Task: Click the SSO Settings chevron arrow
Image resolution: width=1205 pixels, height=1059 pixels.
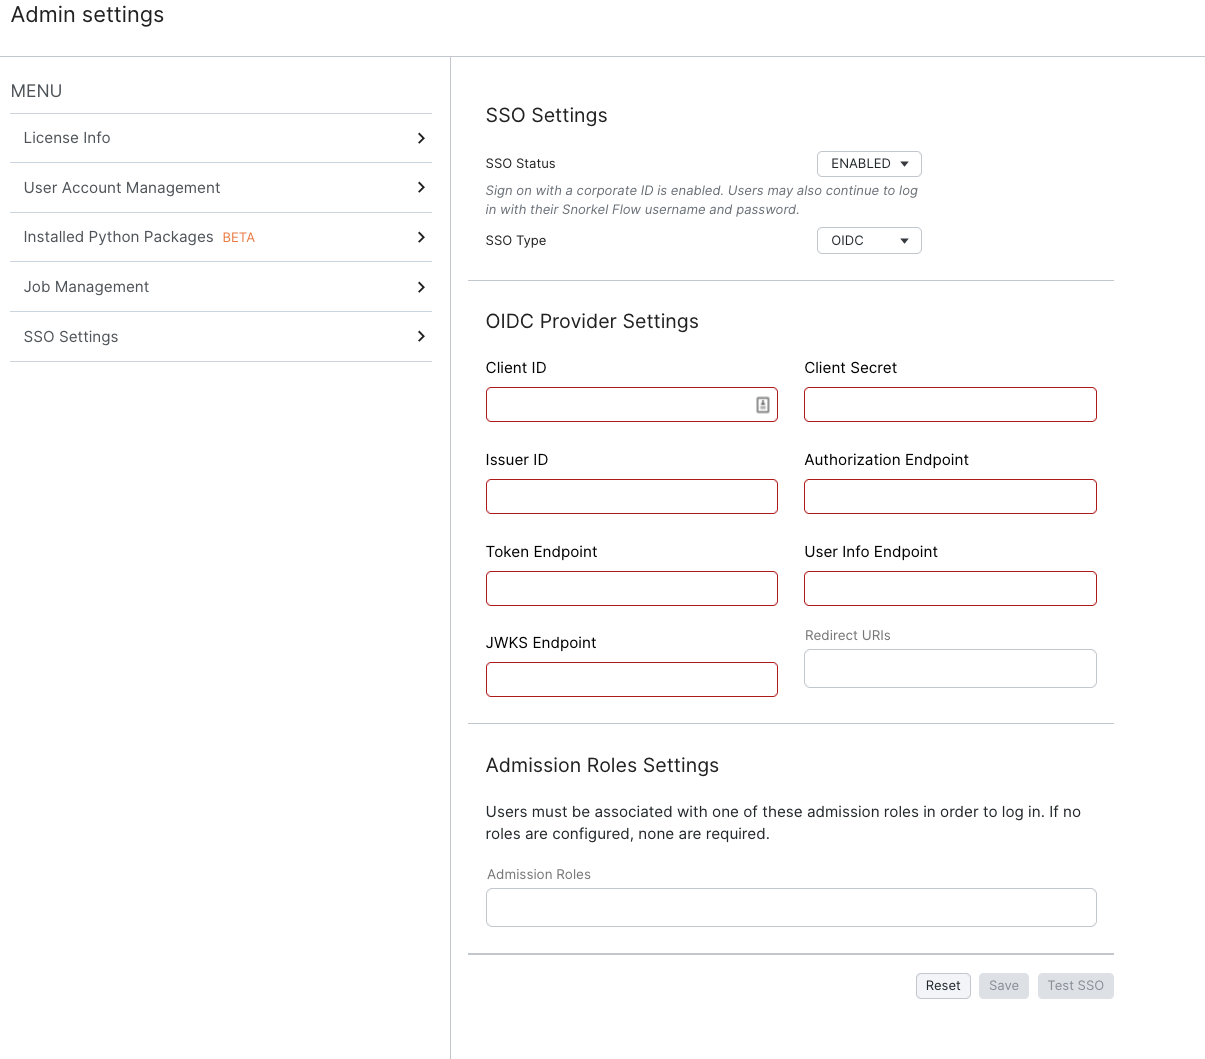Action: pyautogui.click(x=421, y=336)
